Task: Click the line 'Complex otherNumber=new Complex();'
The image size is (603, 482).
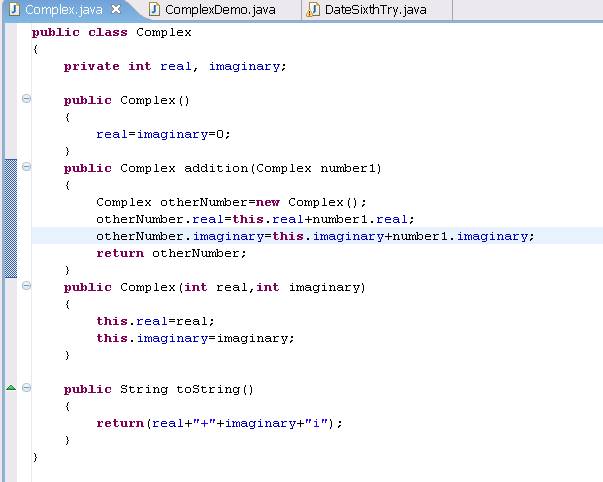Action: point(231,202)
